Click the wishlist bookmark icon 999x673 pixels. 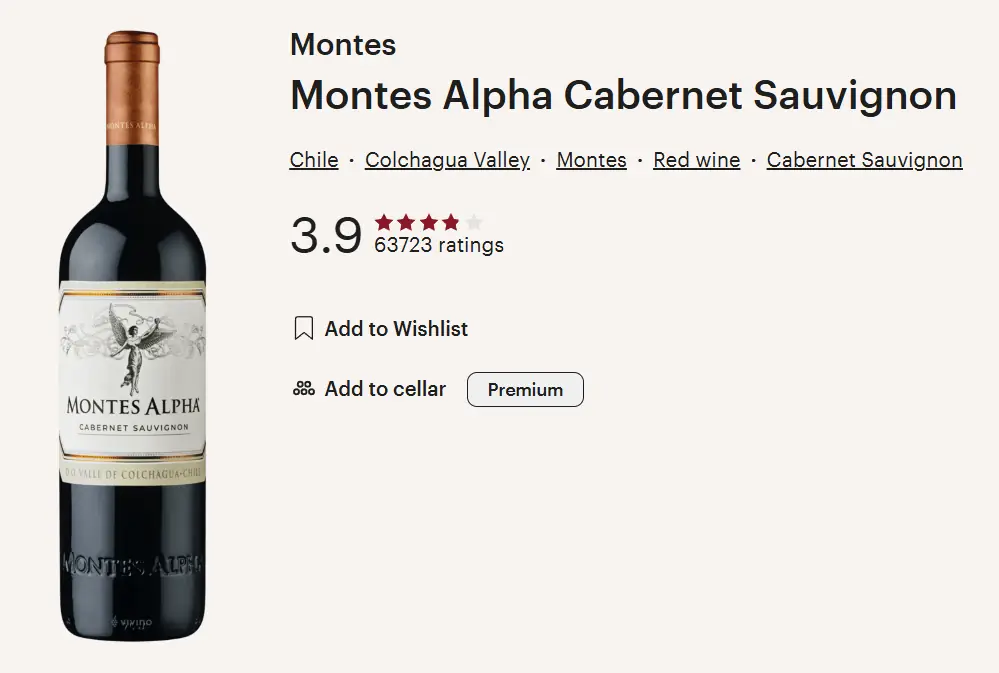304,328
